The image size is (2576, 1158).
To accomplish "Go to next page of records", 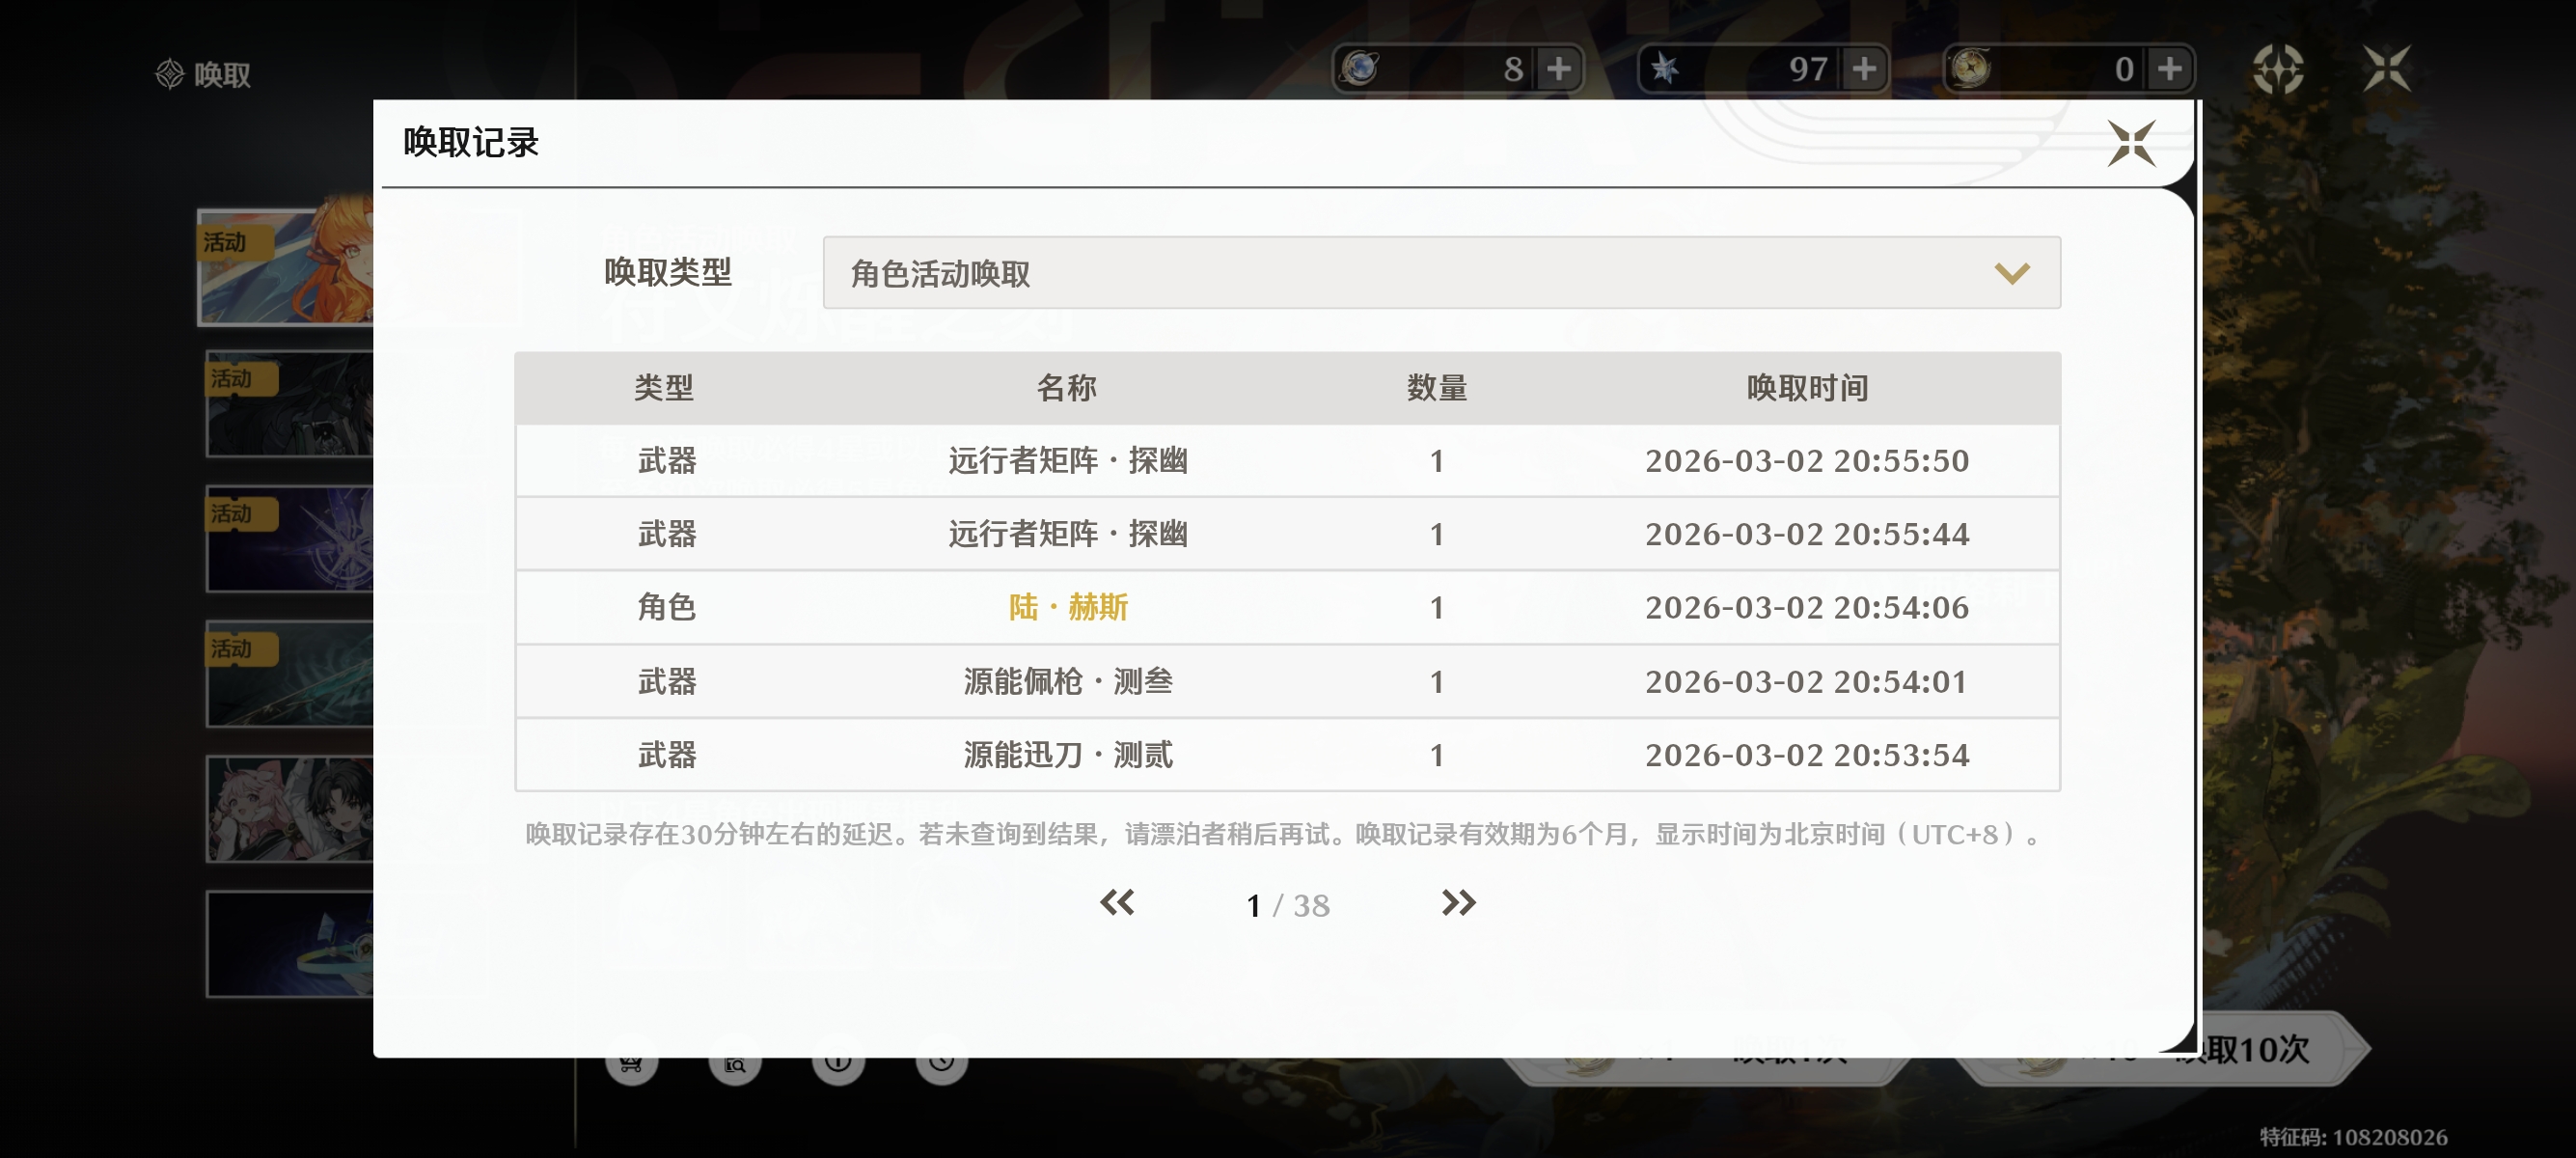I will (x=1458, y=903).
